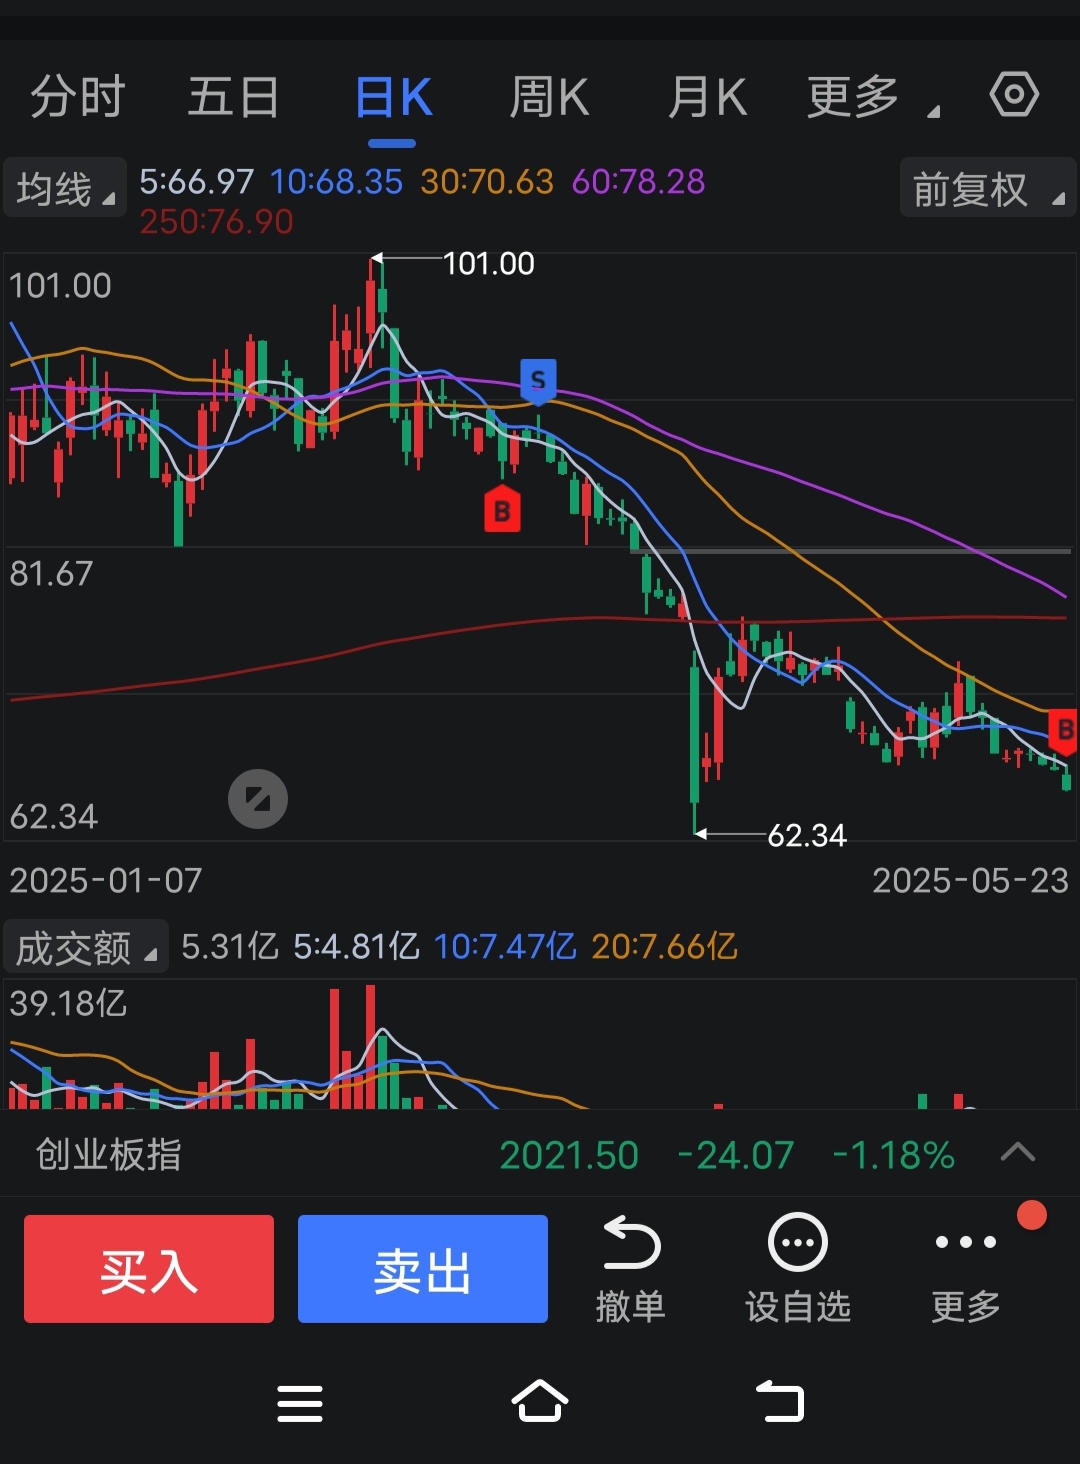The image size is (1080, 1464).
Task: Tap the start date 2025-01-07
Action: [106, 880]
